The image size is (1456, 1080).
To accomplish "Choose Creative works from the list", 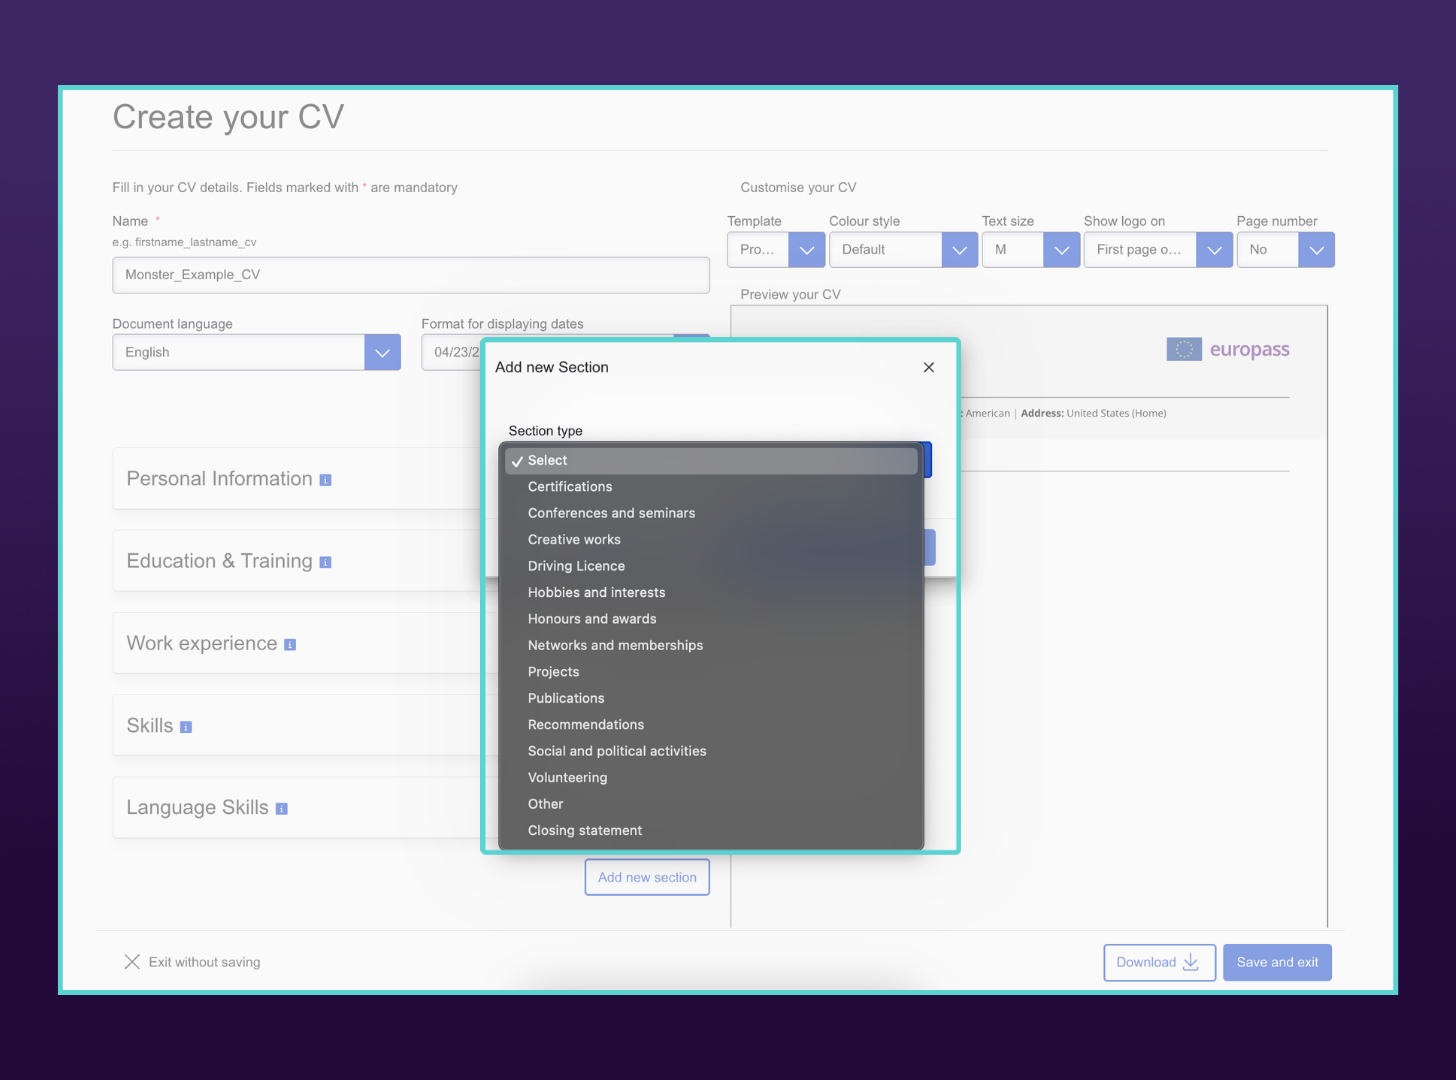I will tap(711, 540).
